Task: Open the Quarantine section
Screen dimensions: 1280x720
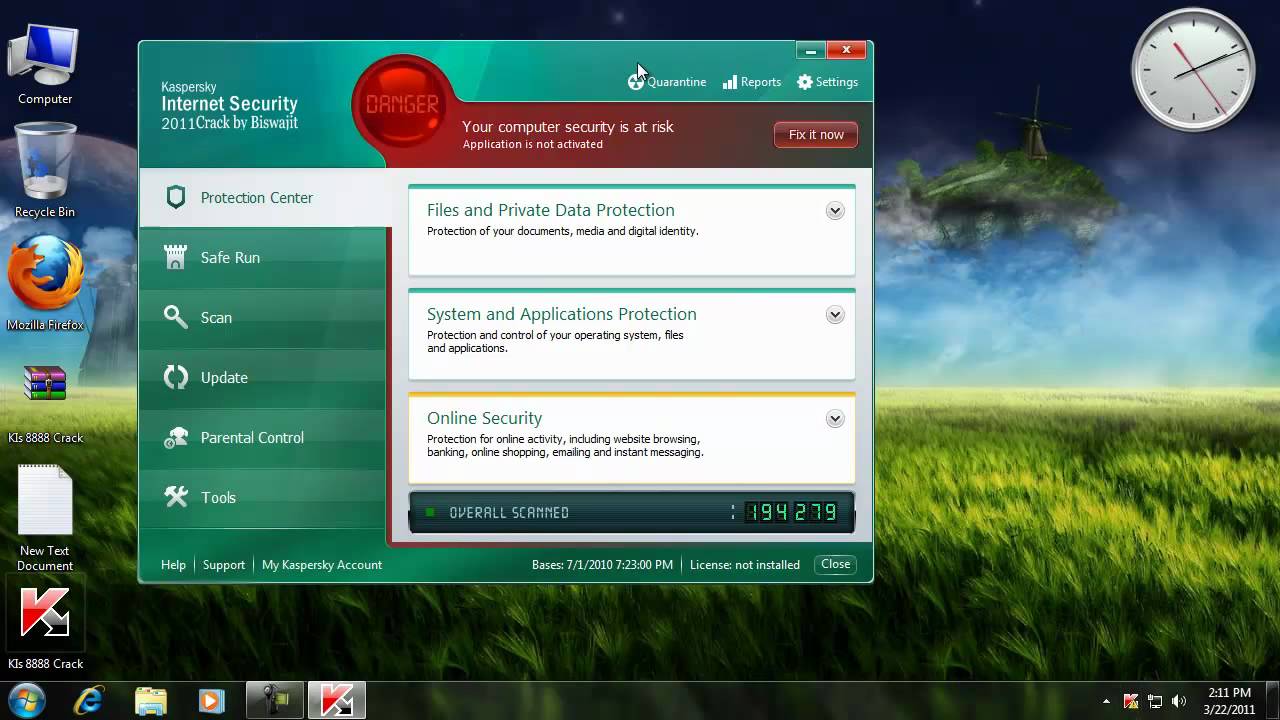Action: pyautogui.click(x=667, y=82)
